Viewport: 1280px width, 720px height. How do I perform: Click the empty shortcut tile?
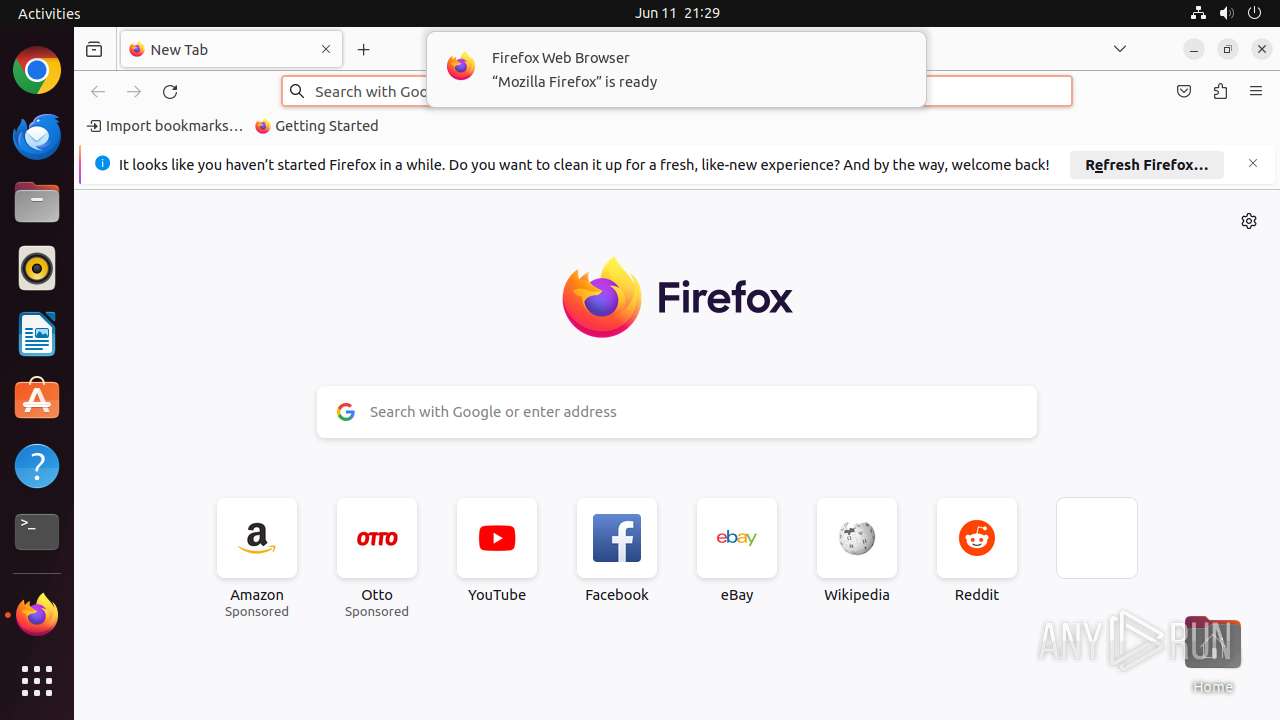click(1097, 538)
